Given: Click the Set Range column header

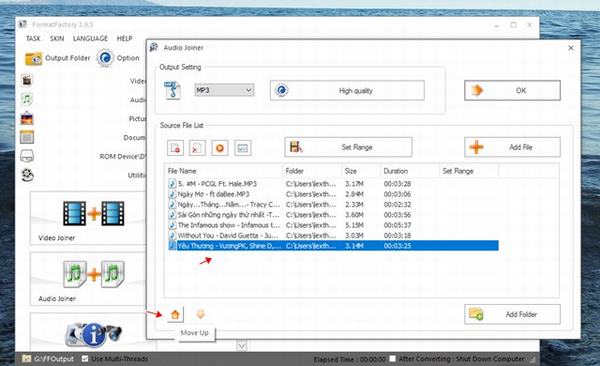Looking at the screenshot, I should (x=469, y=171).
